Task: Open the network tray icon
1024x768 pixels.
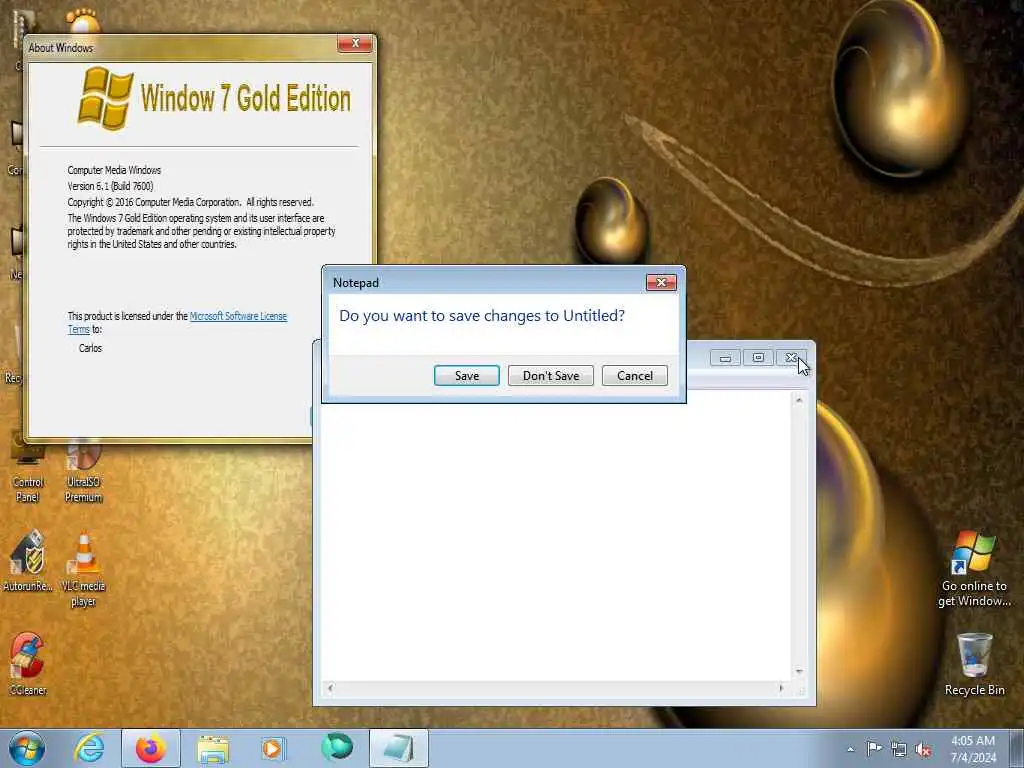Action: tap(899, 750)
